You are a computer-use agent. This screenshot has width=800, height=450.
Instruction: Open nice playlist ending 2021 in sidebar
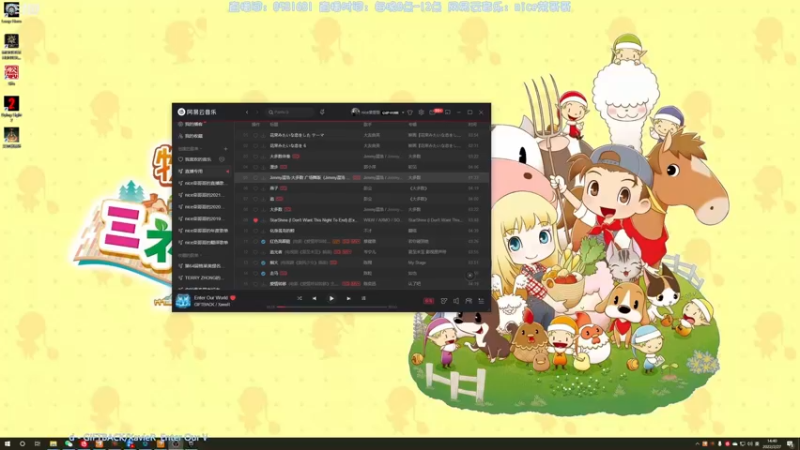click(203, 195)
